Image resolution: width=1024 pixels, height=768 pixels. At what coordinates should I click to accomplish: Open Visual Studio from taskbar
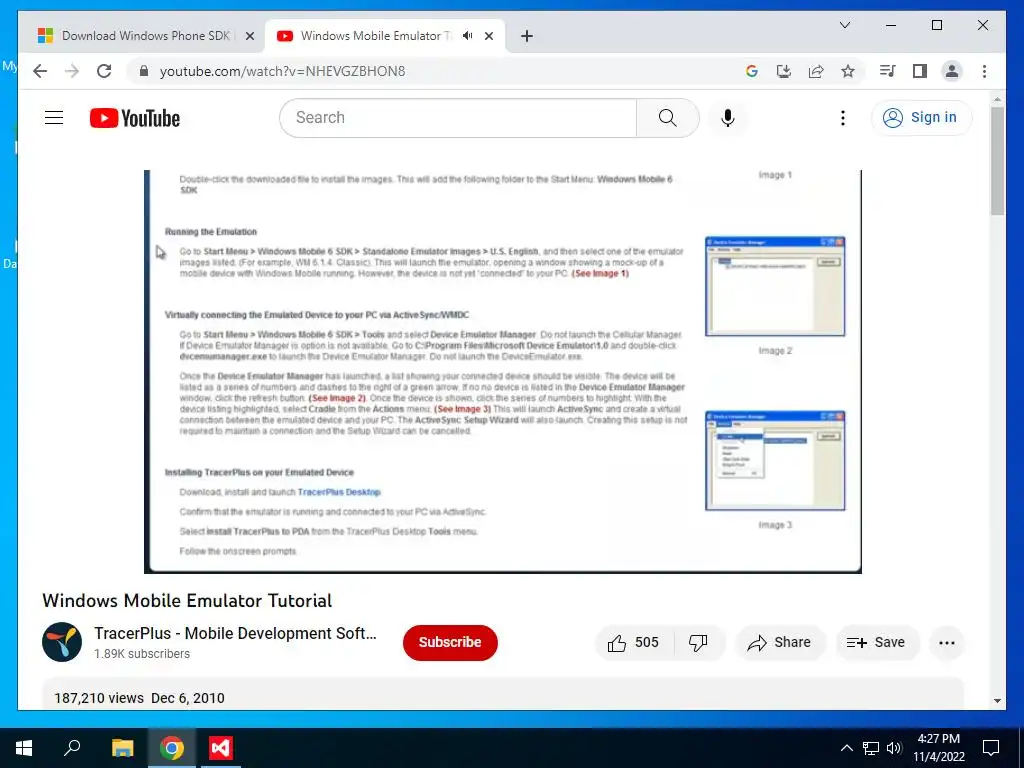(221, 748)
